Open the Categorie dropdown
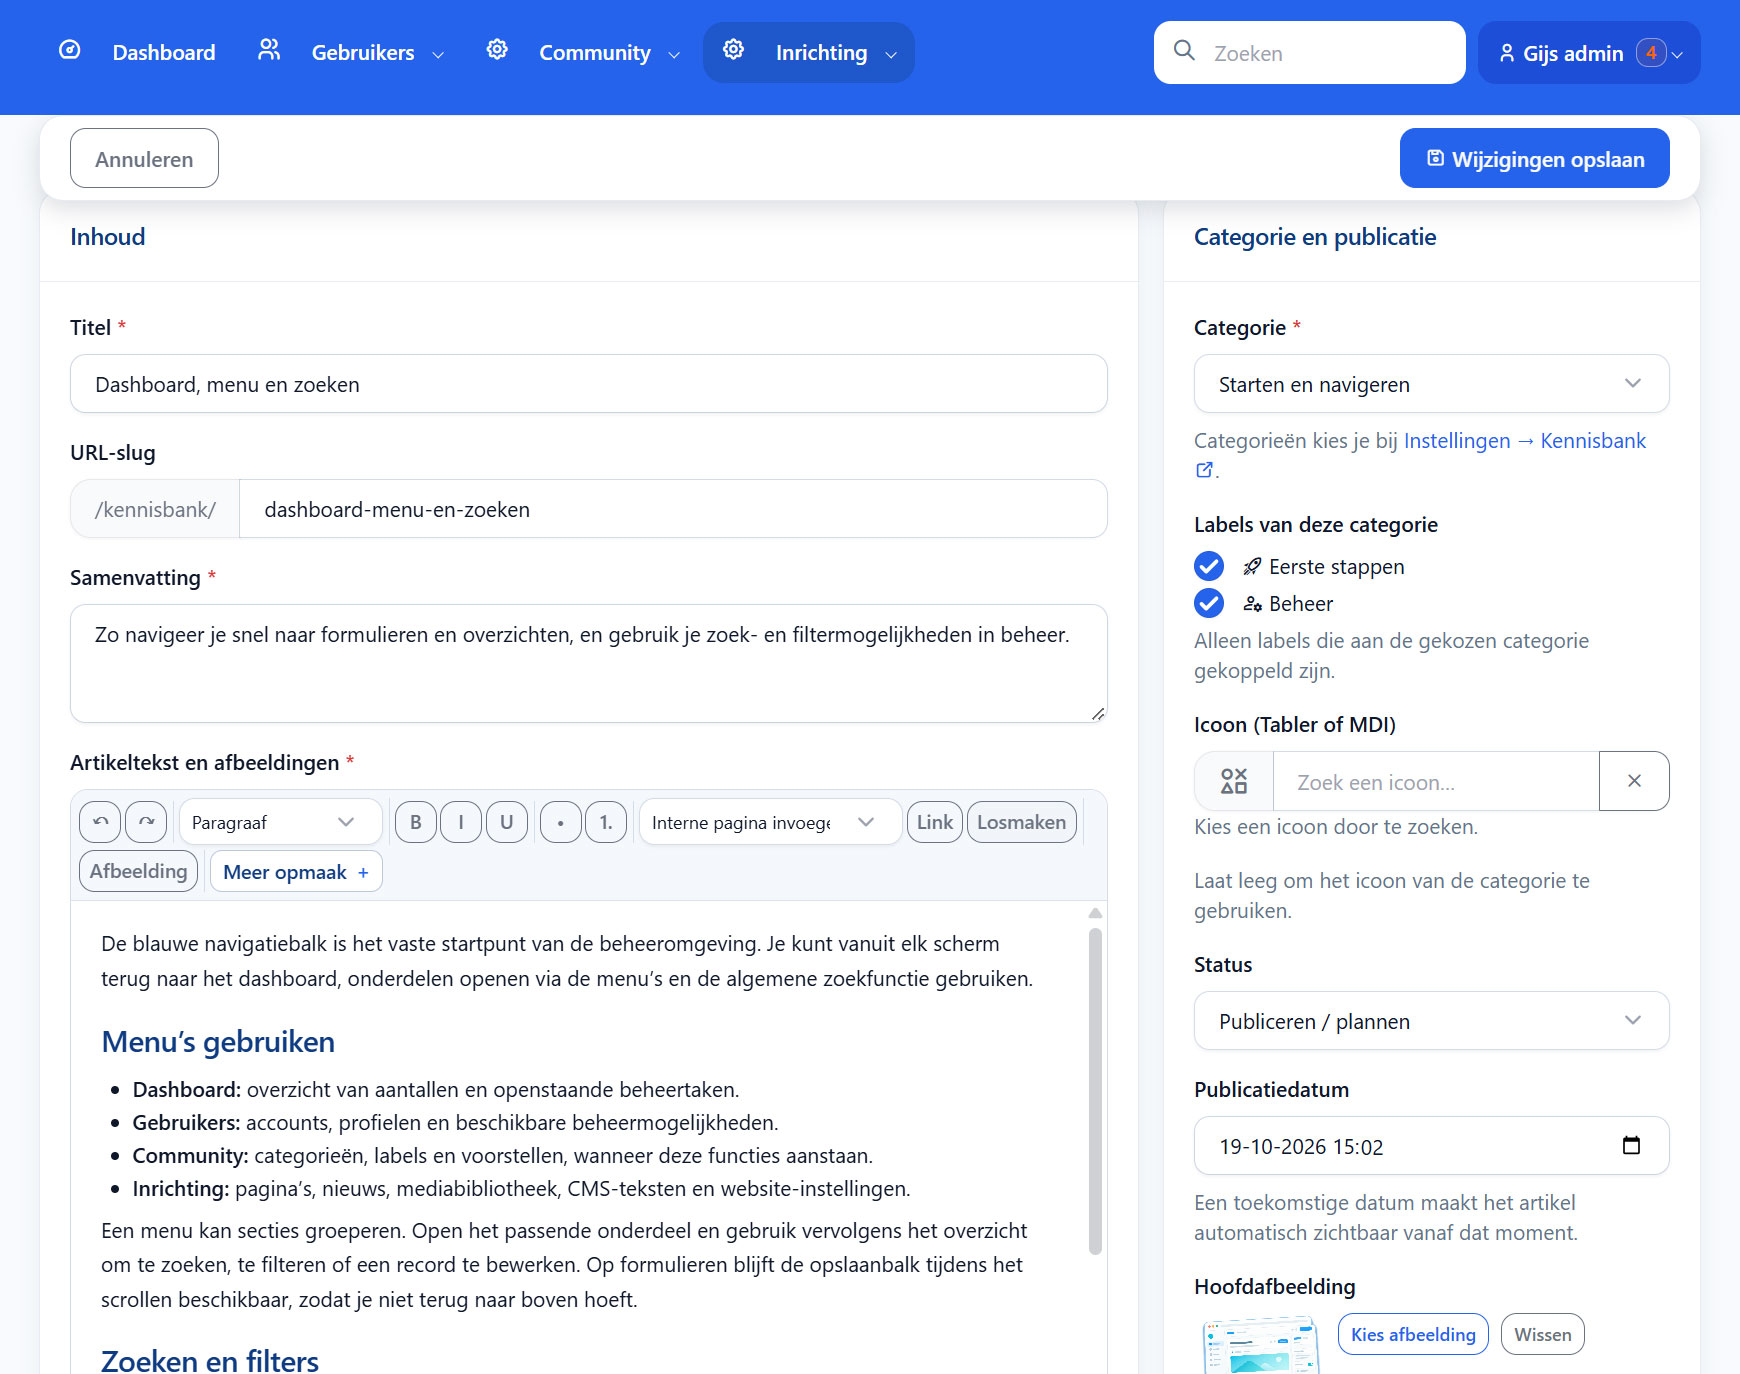The height and width of the screenshot is (1374, 1740). click(1432, 384)
